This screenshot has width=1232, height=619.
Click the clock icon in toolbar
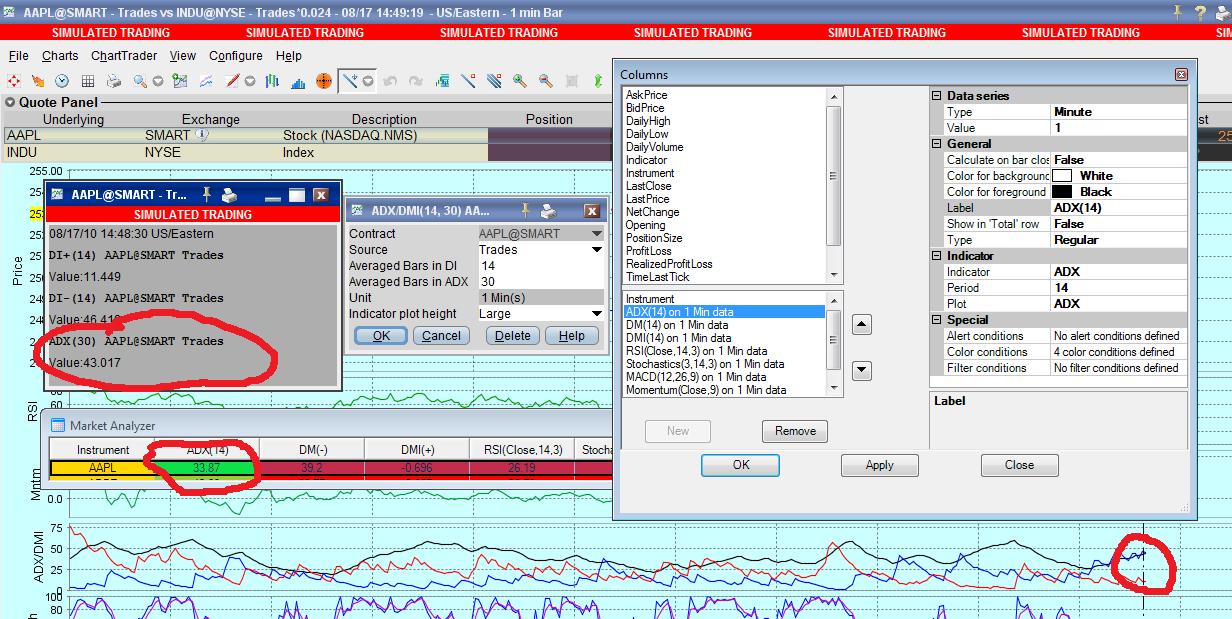(x=62, y=81)
